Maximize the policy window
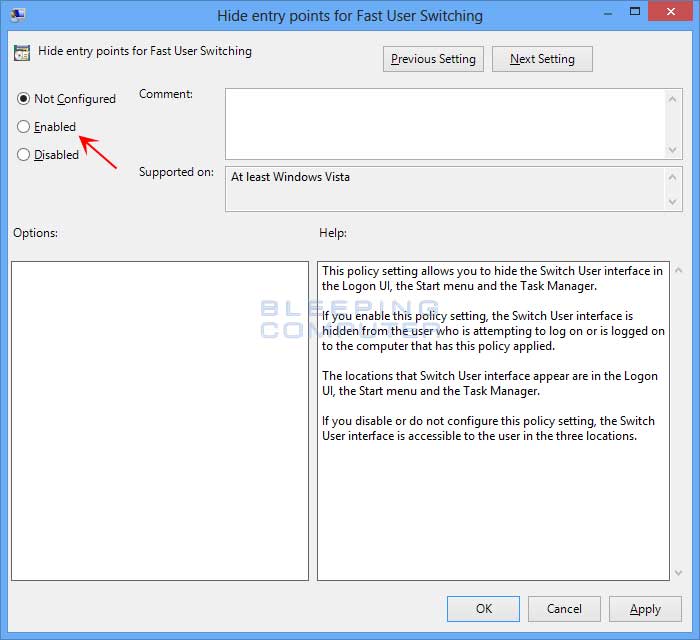 click(635, 12)
